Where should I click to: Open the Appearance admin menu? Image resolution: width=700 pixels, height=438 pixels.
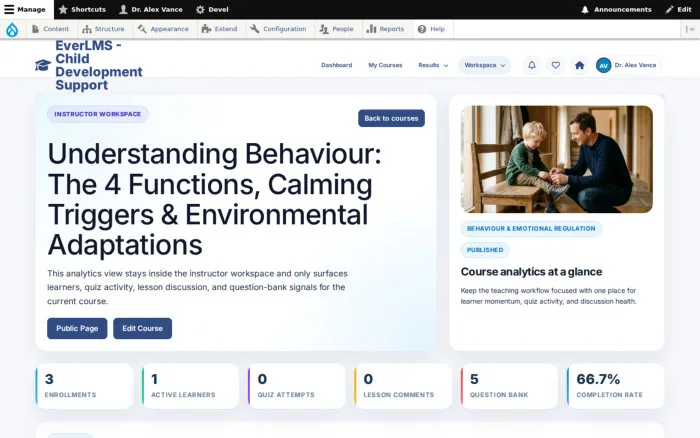[163, 29]
